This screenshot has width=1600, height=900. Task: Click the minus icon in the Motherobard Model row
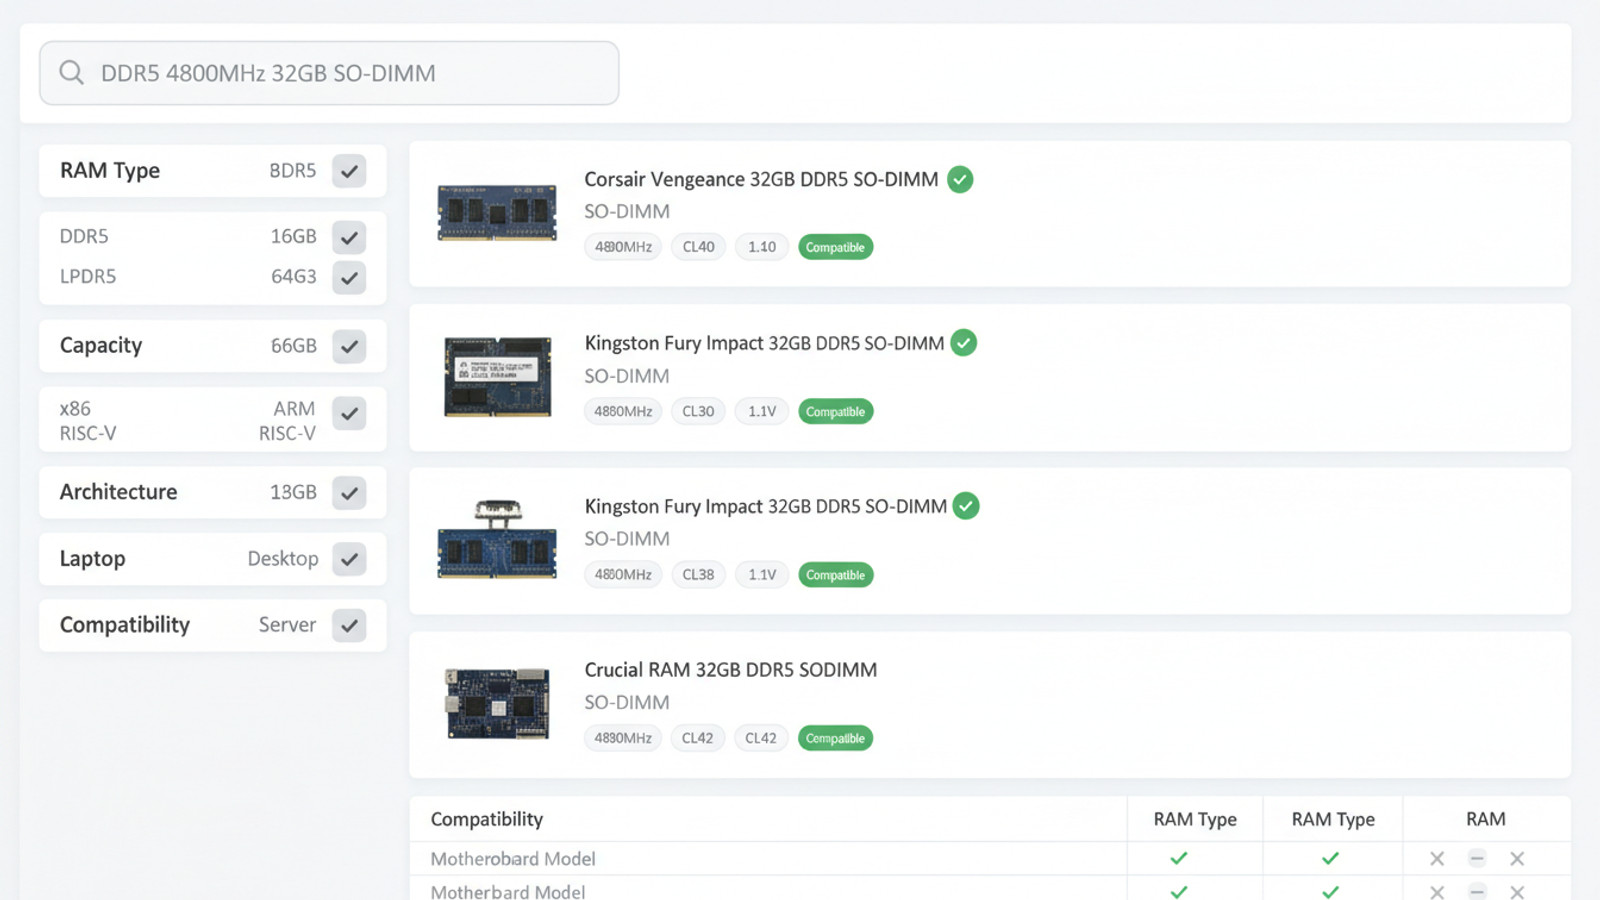pos(1477,858)
